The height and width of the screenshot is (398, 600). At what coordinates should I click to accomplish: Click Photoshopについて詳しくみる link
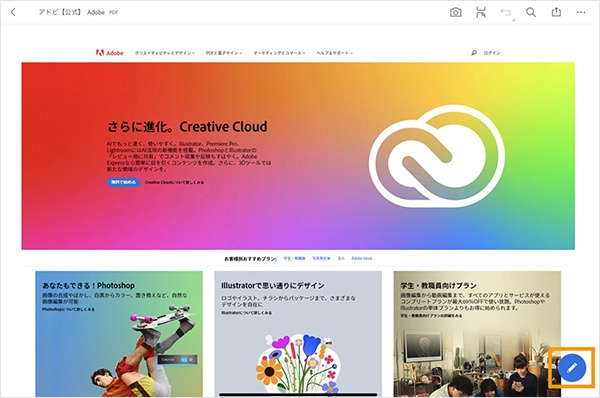click(68, 309)
